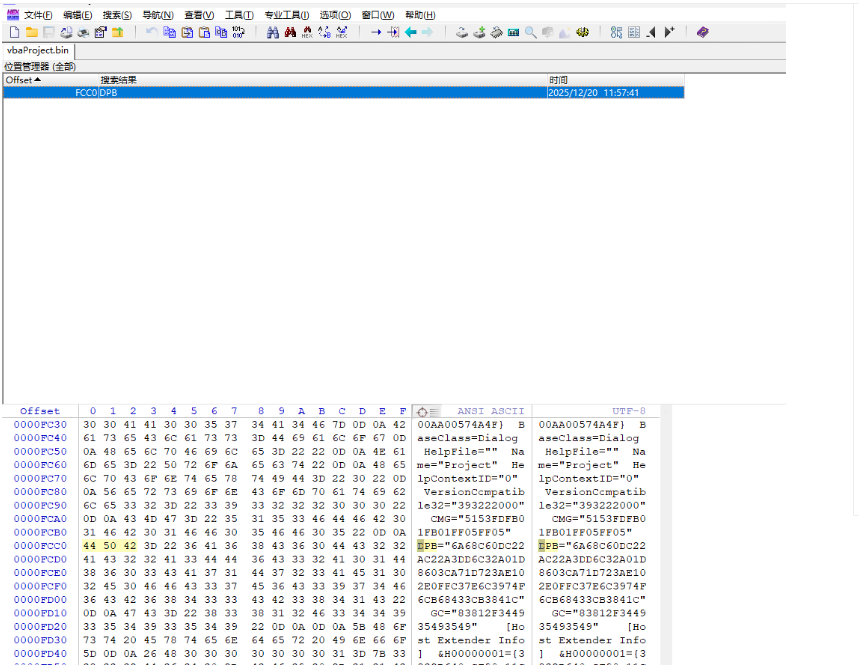Viewport: 859px width, 668px height.
Task: Sort by the Offset column header
Action: click(20, 79)
